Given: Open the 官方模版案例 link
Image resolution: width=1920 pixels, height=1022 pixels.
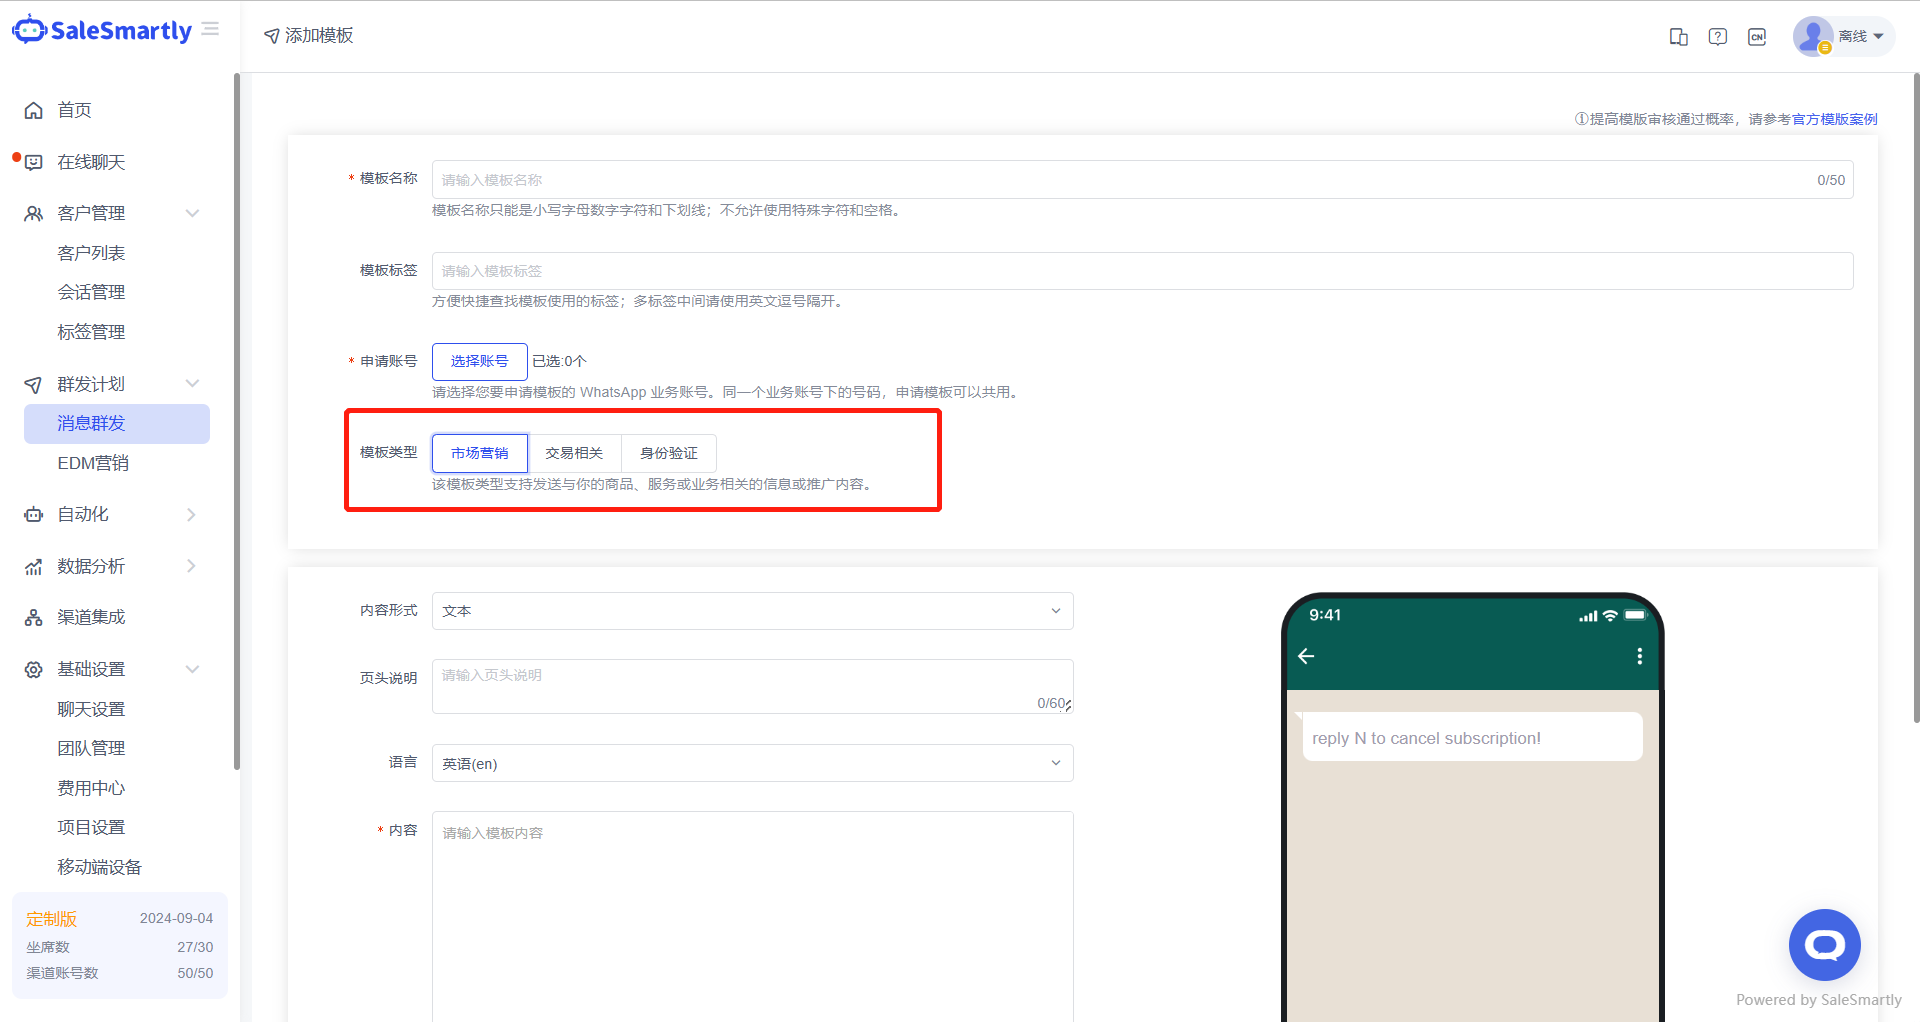Looking at the screenshot, I should (x=1834, y=119).
